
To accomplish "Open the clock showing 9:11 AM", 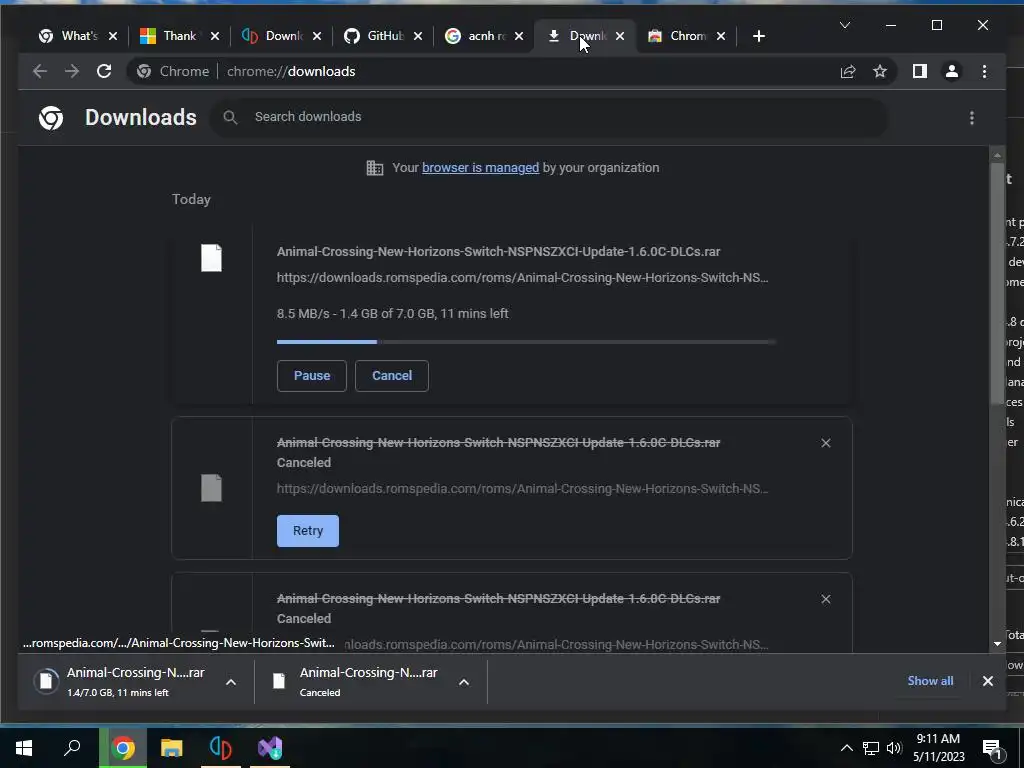I will 938,748.
